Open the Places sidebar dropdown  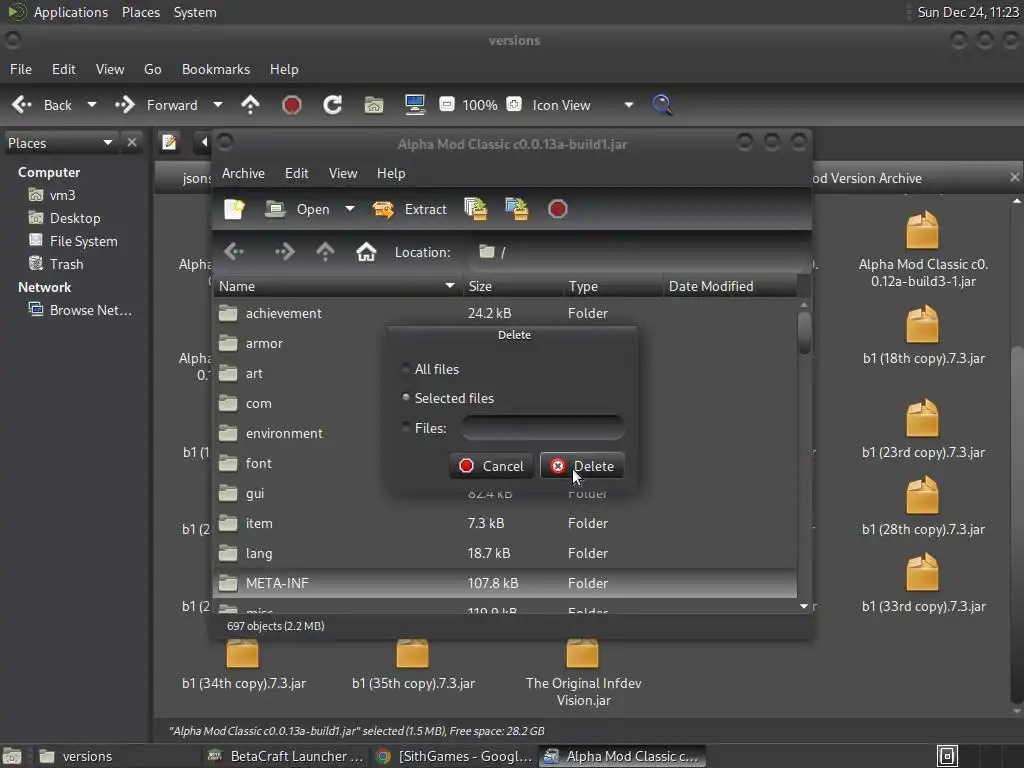click(x=108, y=142)
